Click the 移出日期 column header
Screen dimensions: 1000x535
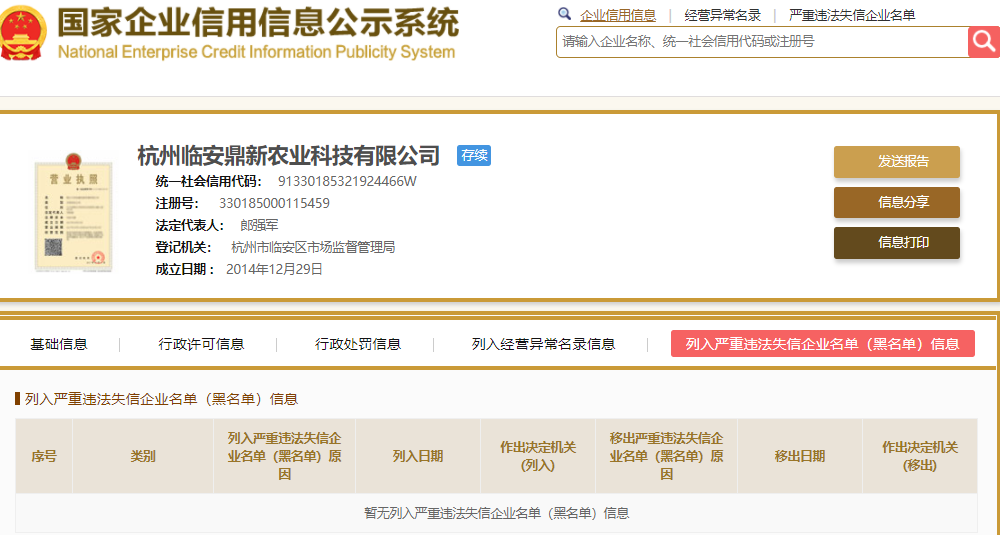(x=800, y=457)
